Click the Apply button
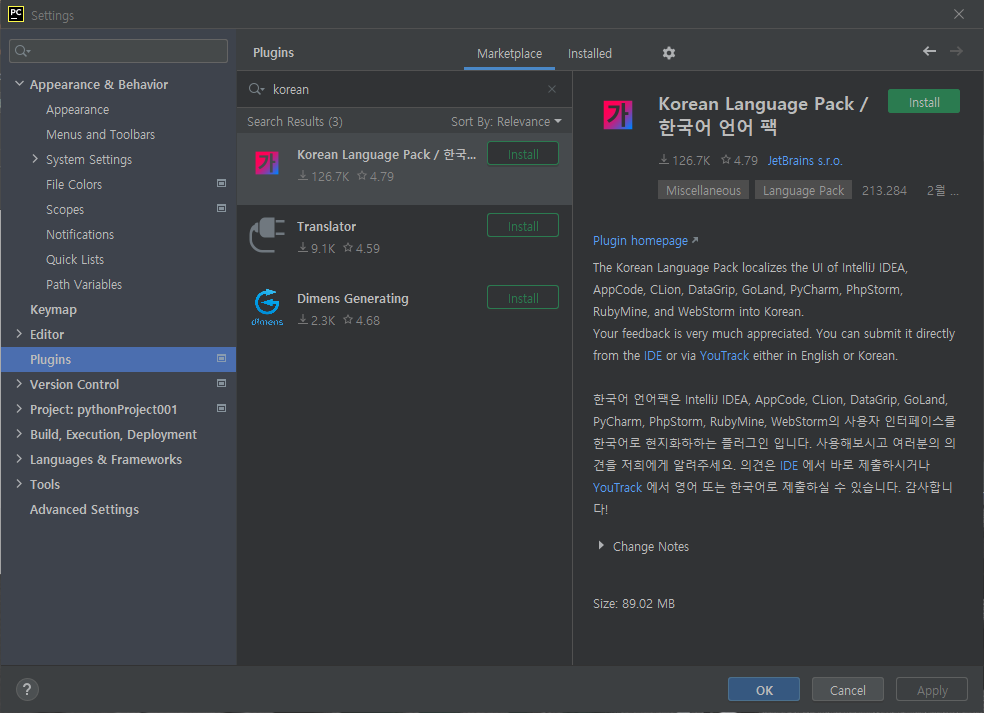 point(932,690)
